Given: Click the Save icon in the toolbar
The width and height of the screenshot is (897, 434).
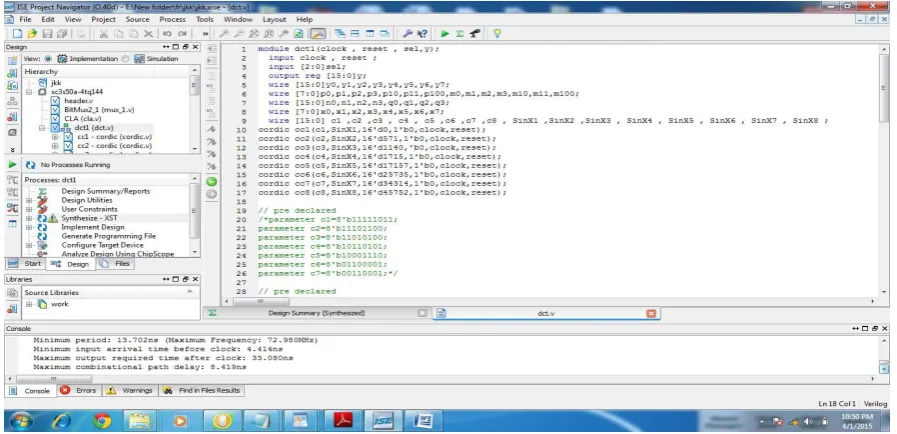Looking at the screenshot, I should 47,34.
